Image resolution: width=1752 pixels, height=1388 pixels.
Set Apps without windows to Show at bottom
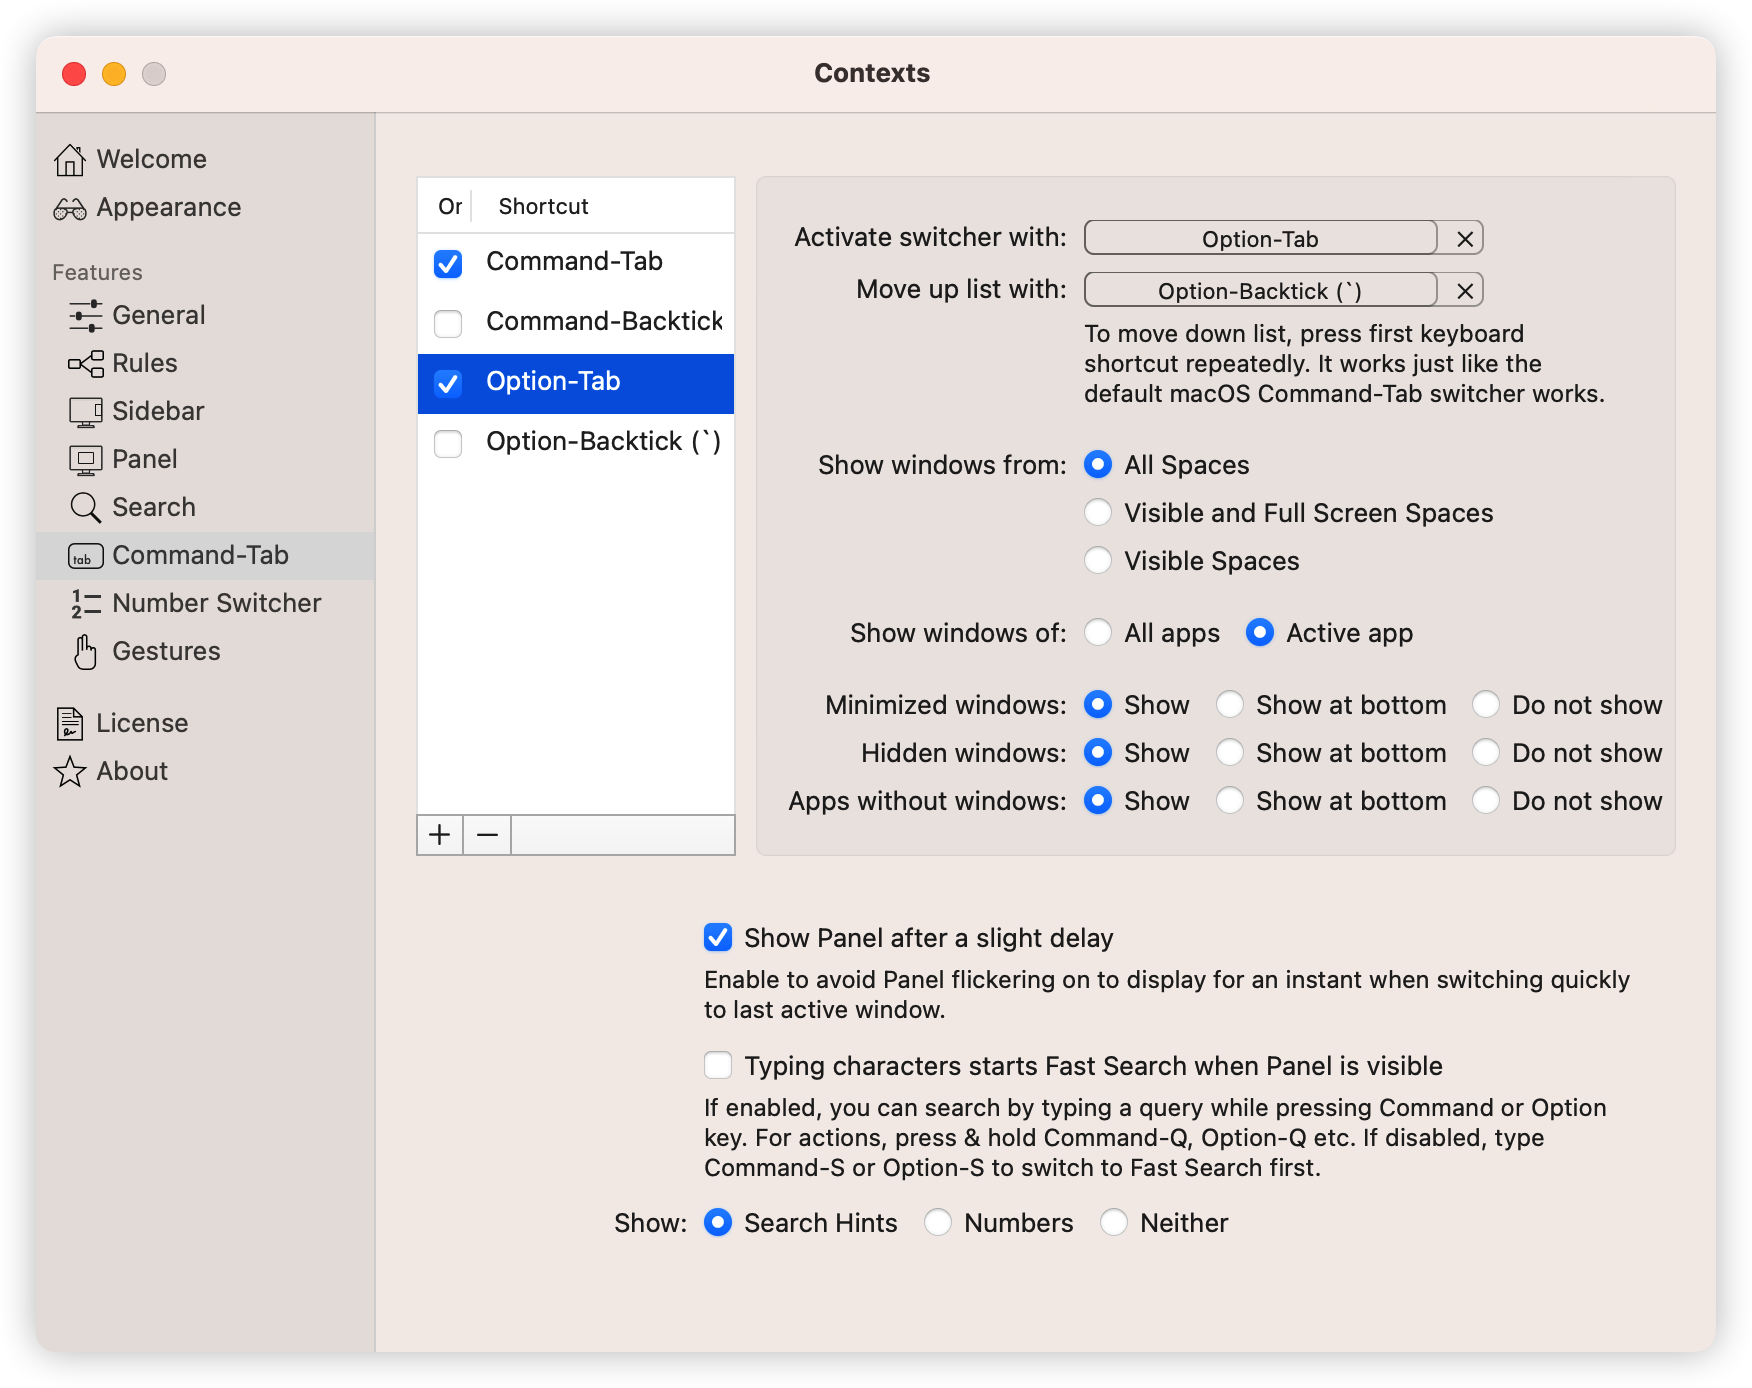click(x=1230, y=800)
